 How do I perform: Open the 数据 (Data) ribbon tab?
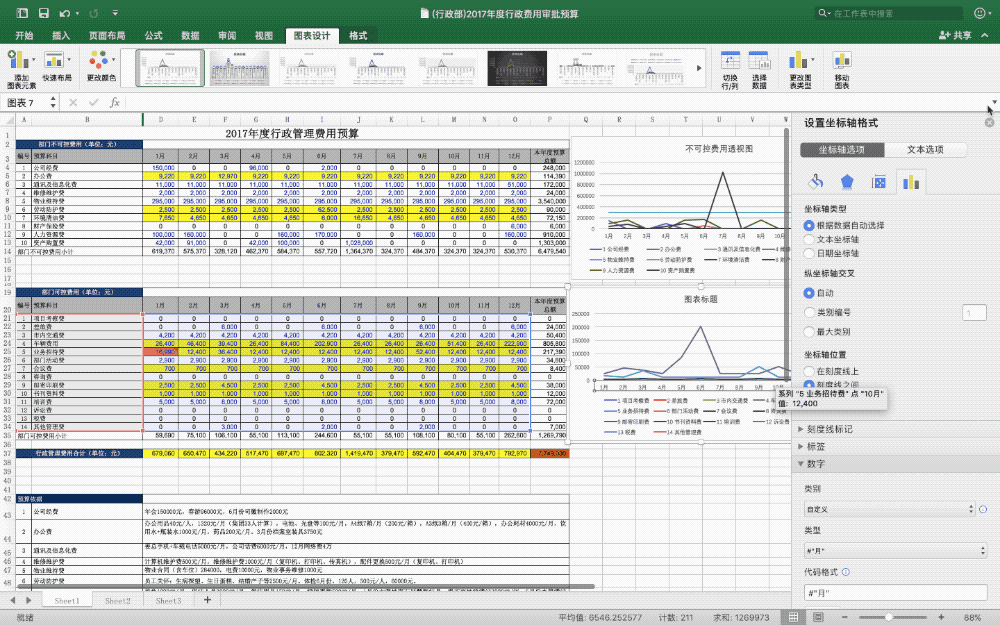click(x=190, y=36)
